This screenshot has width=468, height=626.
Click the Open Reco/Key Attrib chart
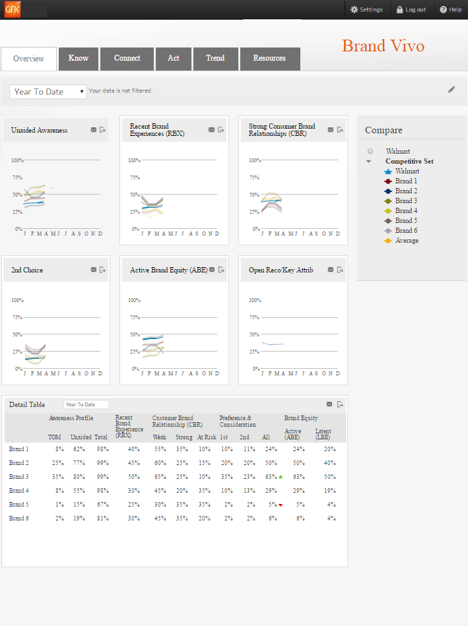(295, 335)
